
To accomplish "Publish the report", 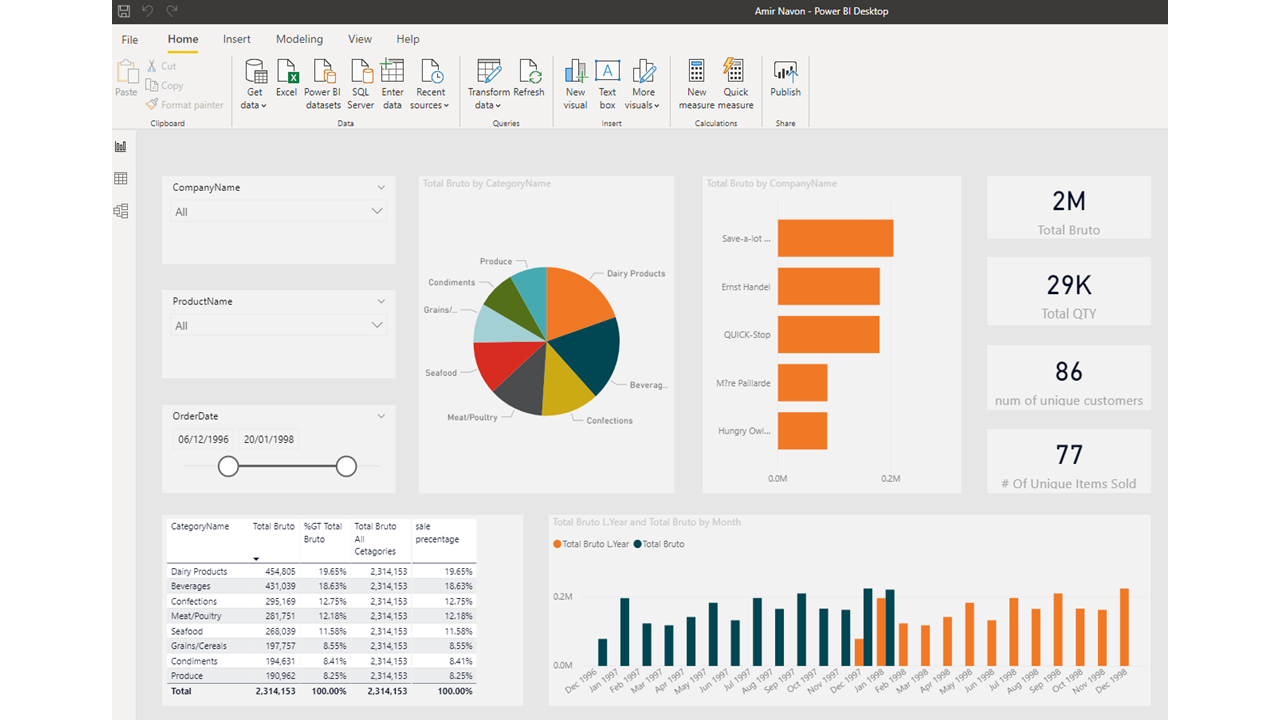I will pyautogui.click(x=785, y=72).
